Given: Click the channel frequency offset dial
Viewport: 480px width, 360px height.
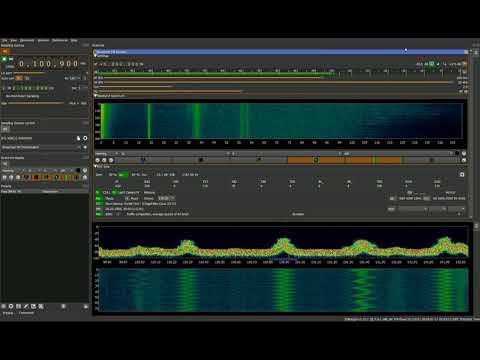Looking at the screenshot, I should coord(122,64).
